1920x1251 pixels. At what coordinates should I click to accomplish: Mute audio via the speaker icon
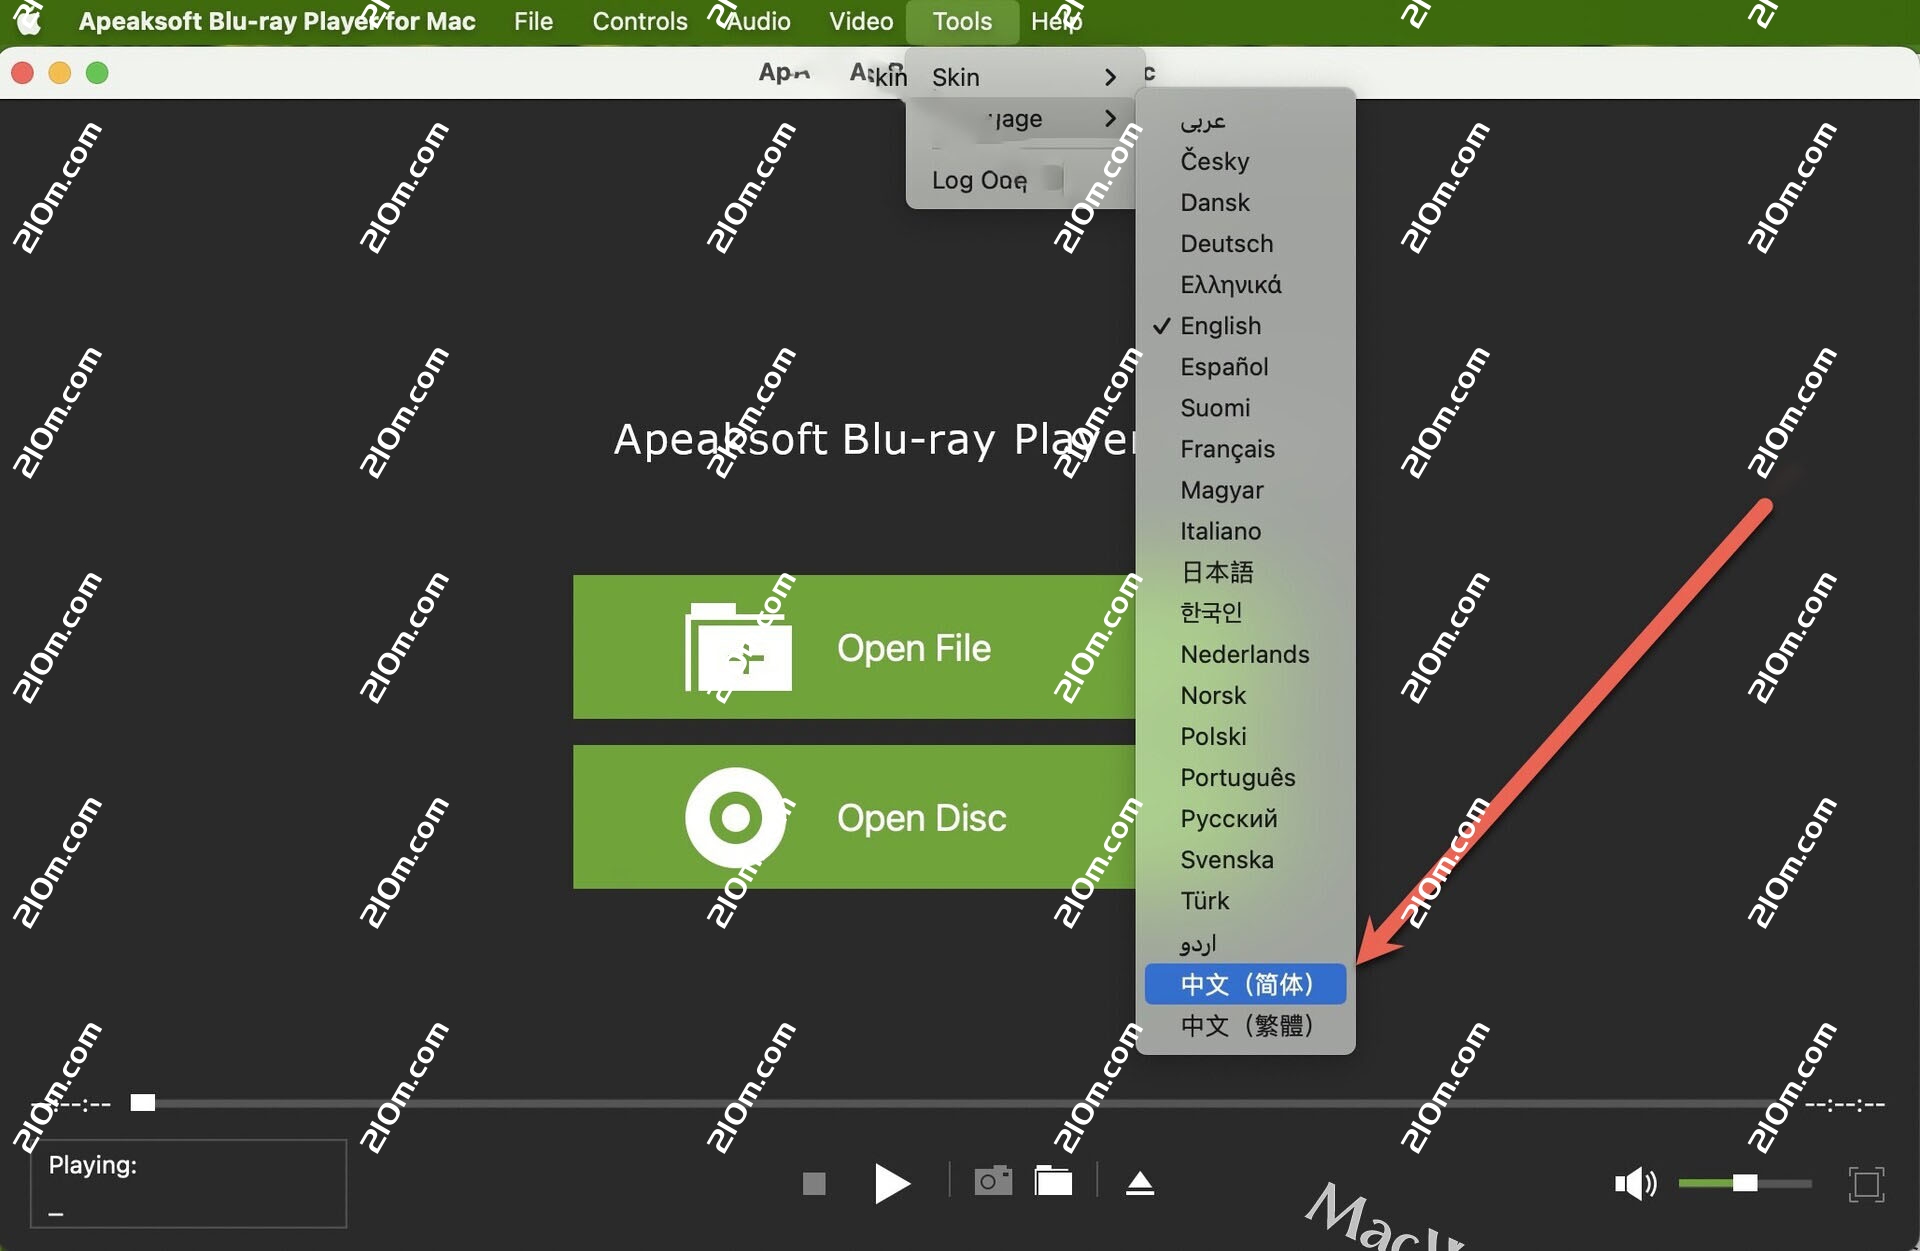click(1634, 1184)
